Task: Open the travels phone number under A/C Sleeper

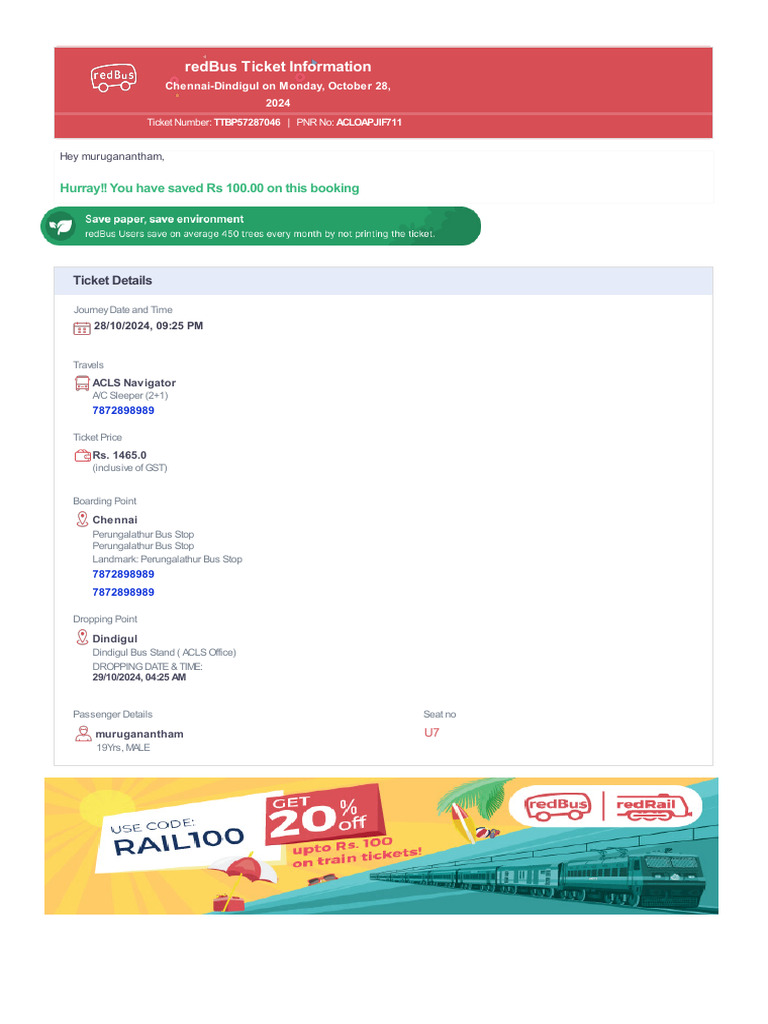Action: pos(123,410)
